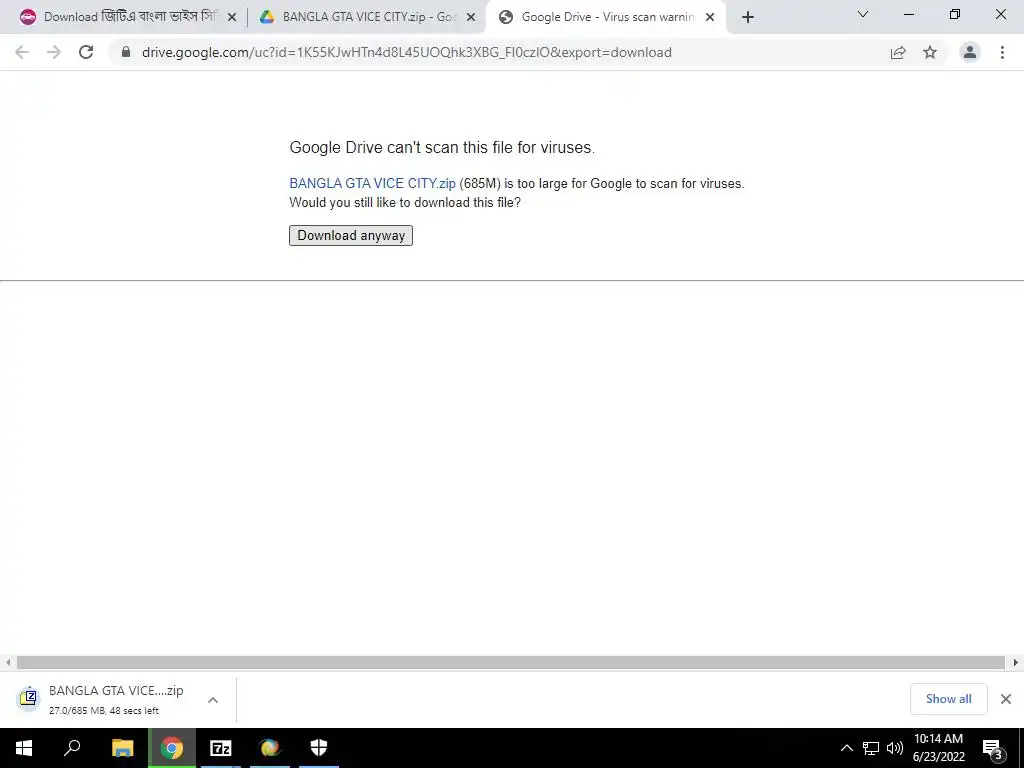Share this page via share icon
Screen dimensions: 1024x768
[x=898, y=52]
